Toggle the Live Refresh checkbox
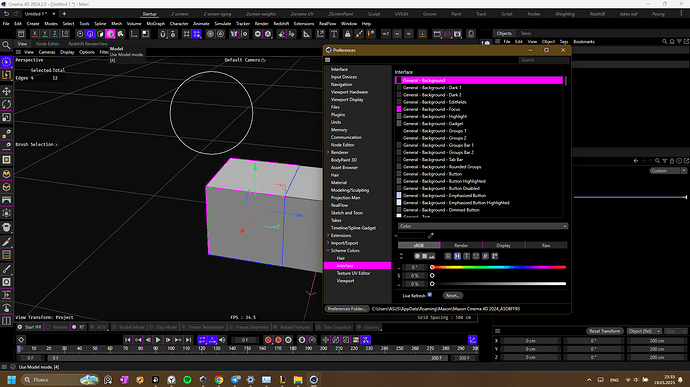Screen dimensions: 690x387 [430, 295]
